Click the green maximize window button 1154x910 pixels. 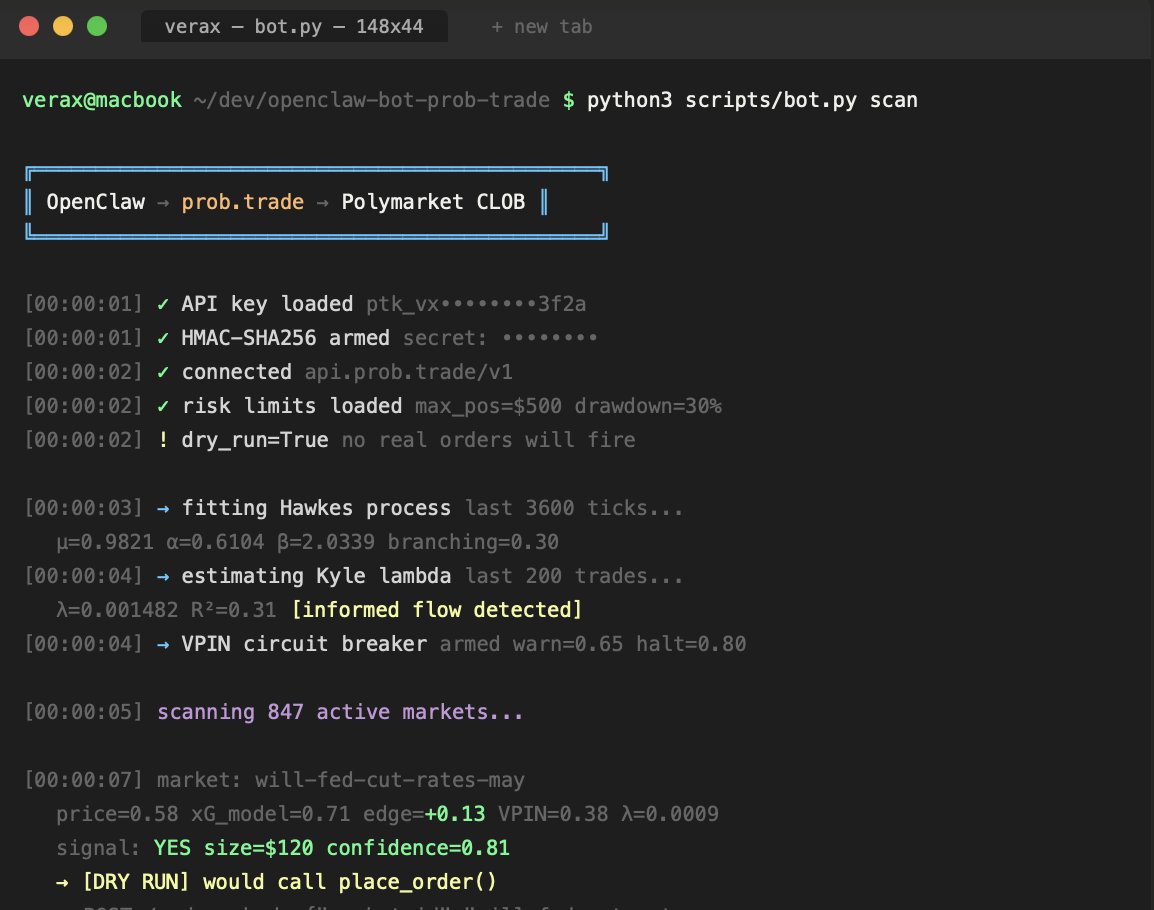point(97,27)
